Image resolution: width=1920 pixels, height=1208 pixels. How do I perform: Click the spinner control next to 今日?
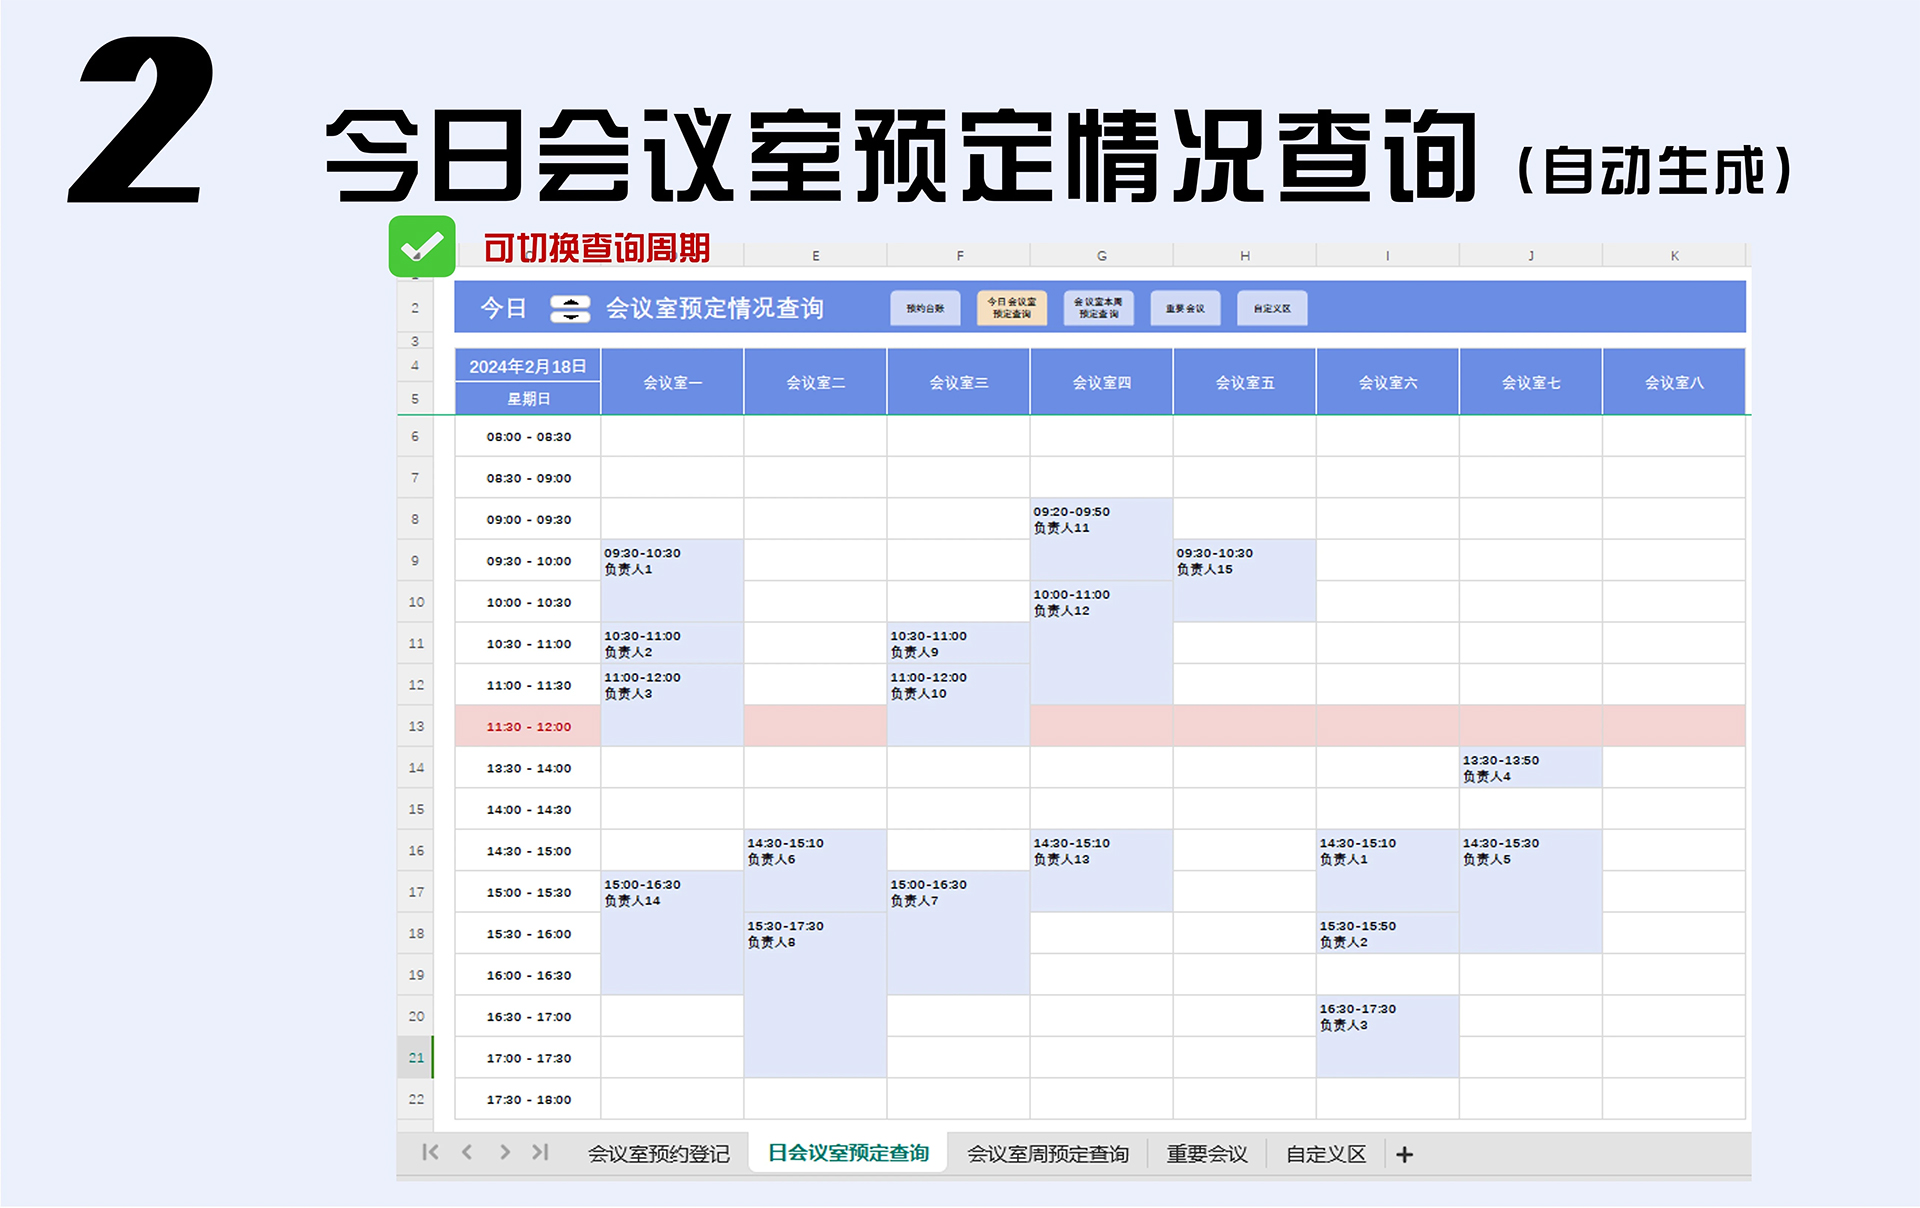570,309
